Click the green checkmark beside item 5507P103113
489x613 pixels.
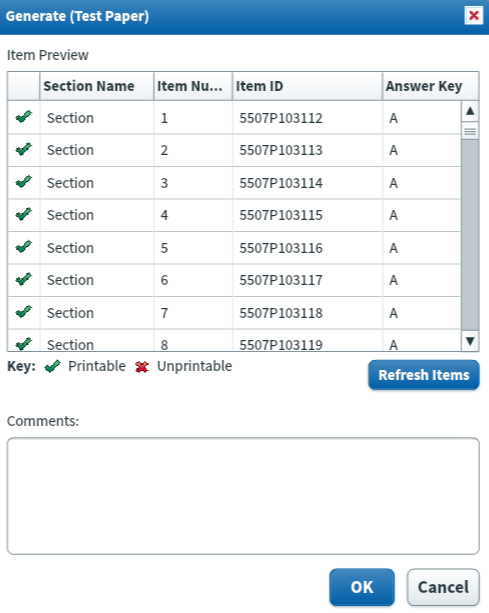tap(23, 149)
